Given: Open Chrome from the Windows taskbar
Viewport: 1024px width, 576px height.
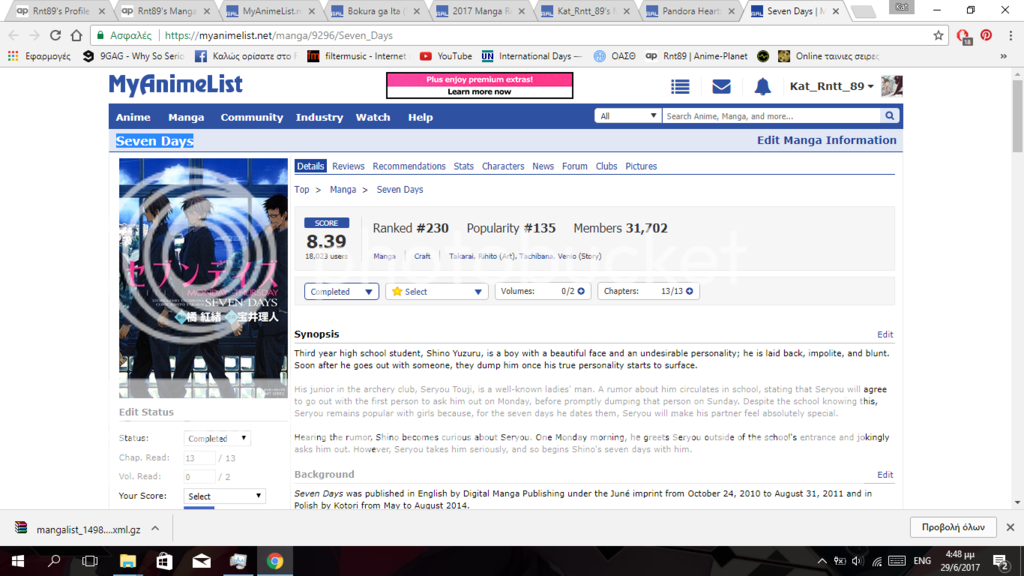Looking at the screenshot, I should 274,561.
